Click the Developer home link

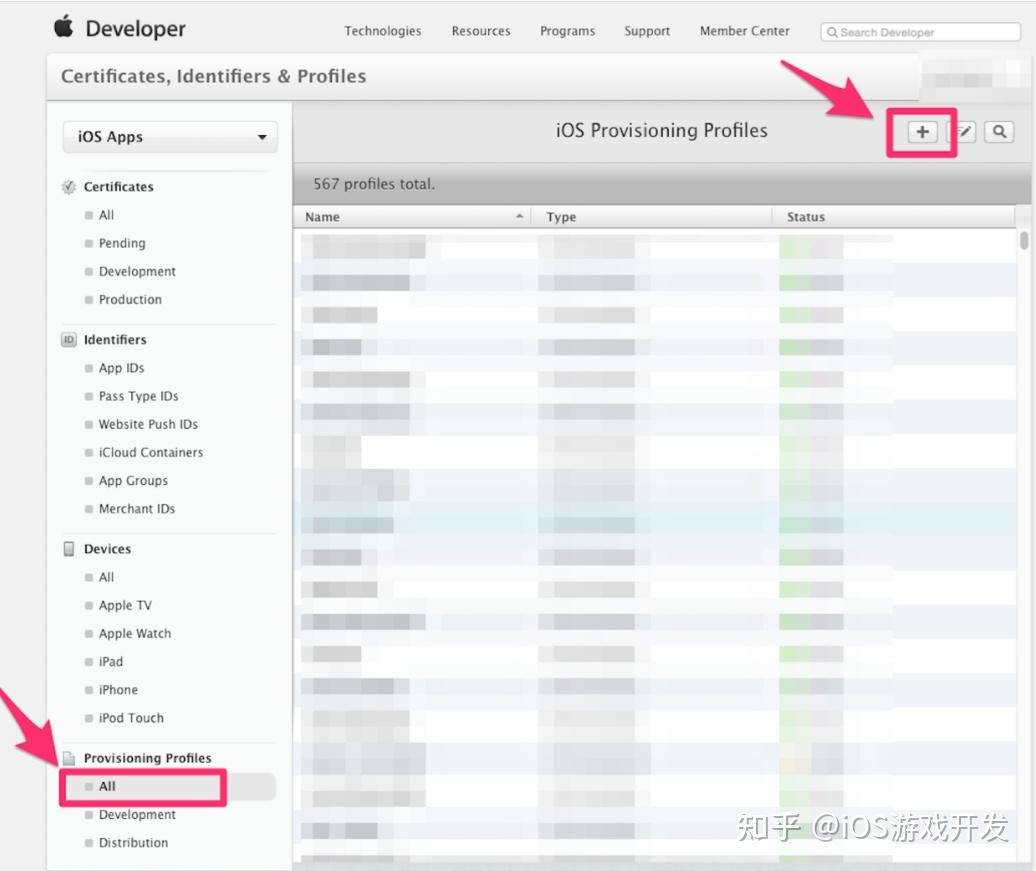135,28
